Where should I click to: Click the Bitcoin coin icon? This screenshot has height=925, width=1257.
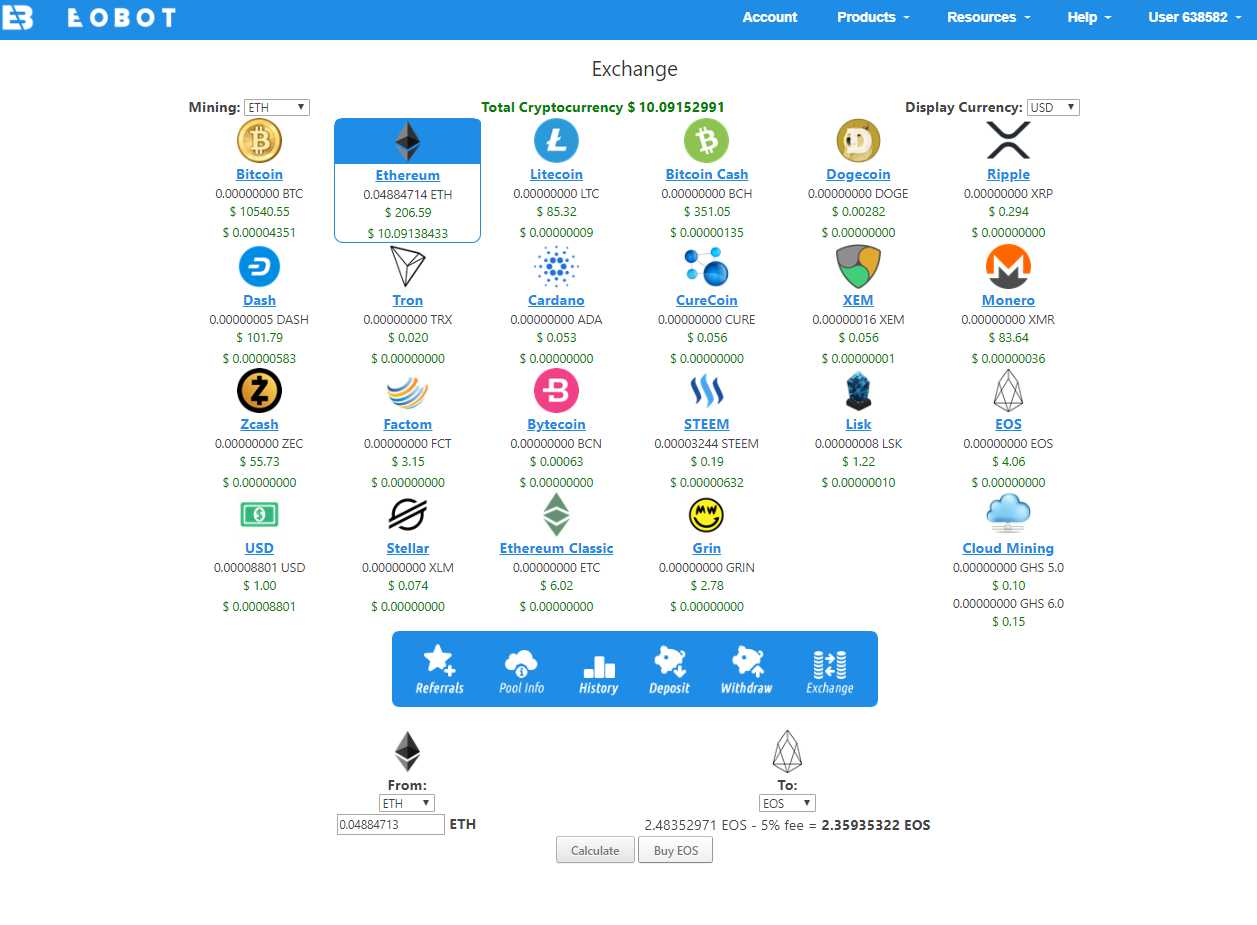coord(259,141)
